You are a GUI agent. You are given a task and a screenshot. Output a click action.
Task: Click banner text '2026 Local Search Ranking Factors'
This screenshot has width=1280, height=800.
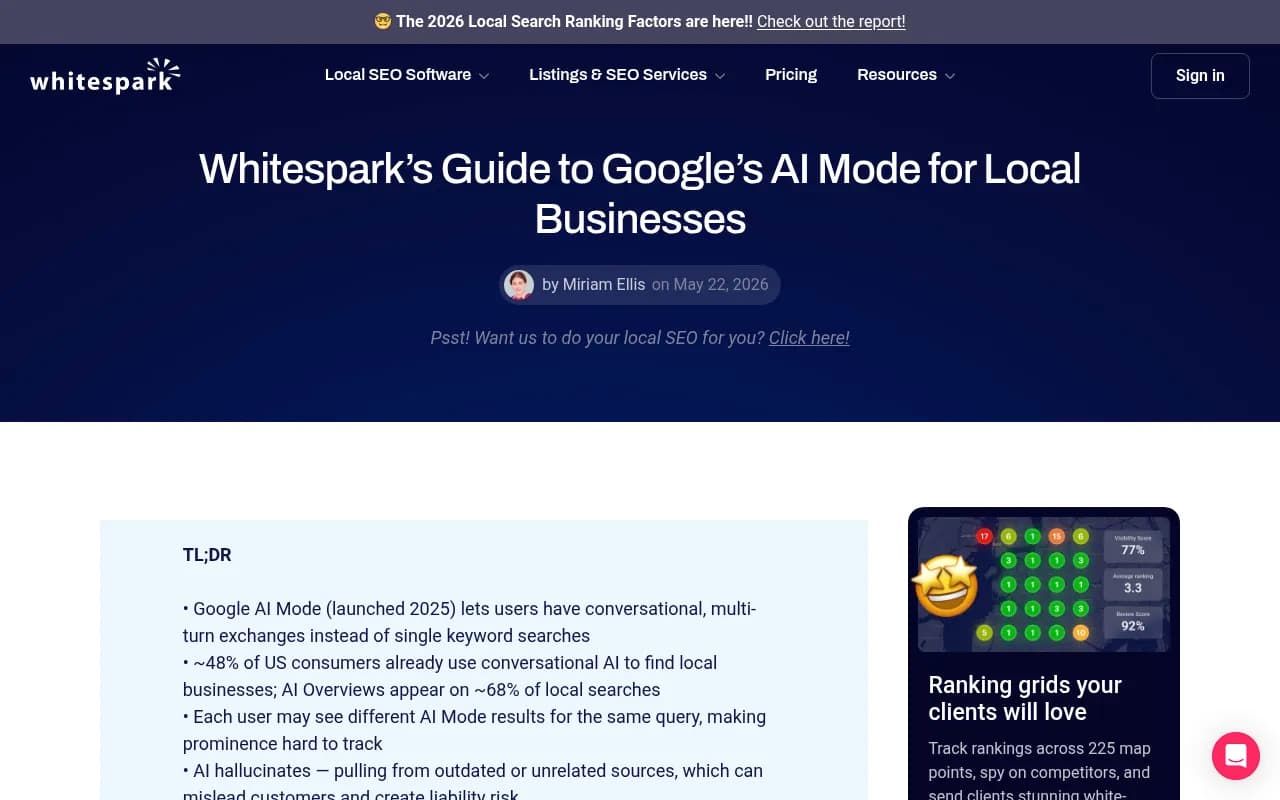588,21
